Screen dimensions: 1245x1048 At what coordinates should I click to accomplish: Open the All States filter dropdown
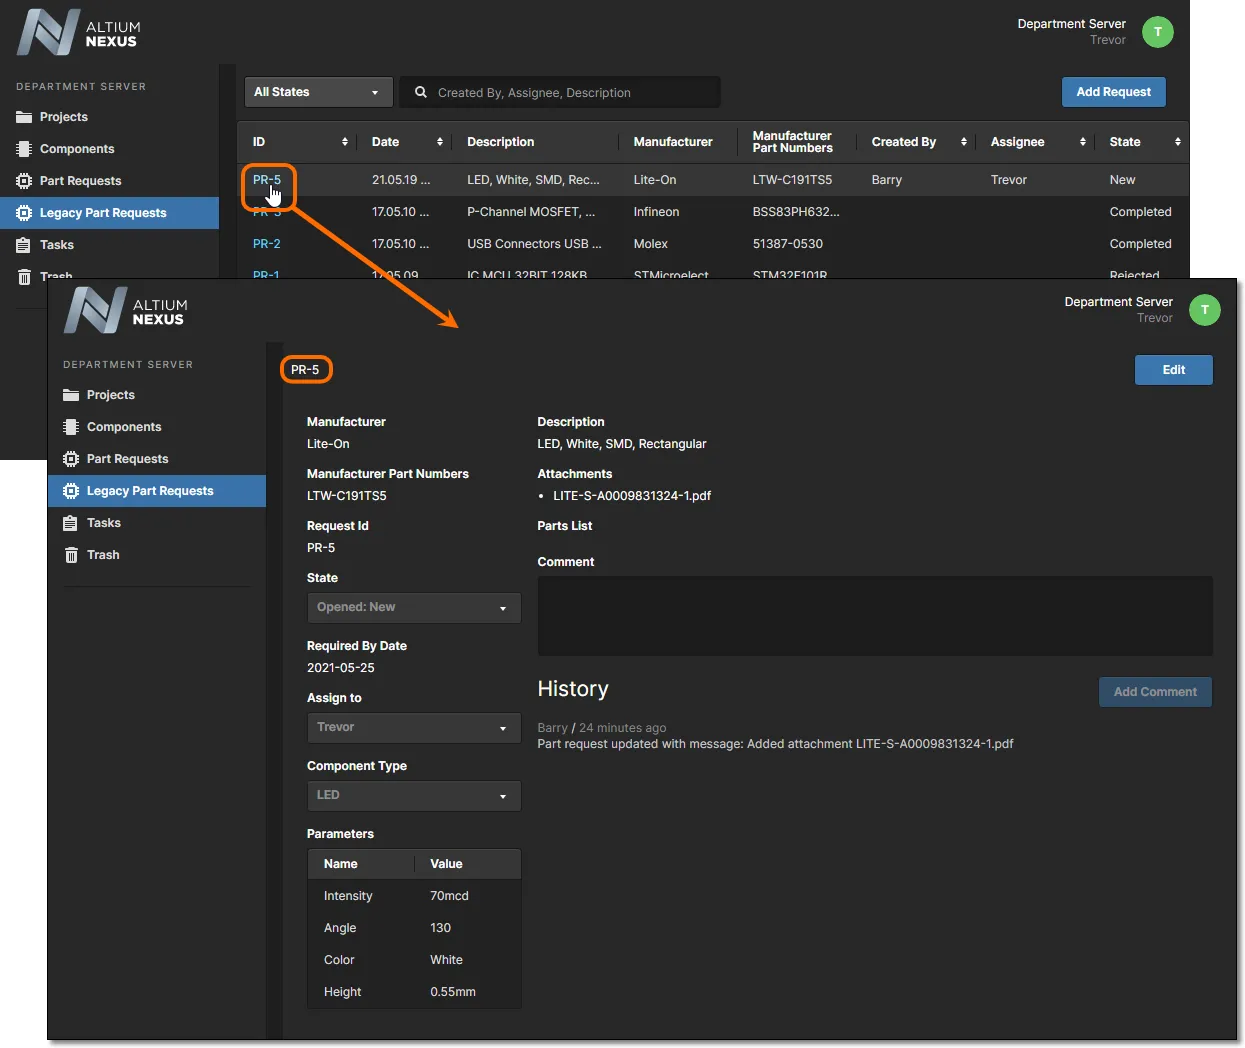316,92
